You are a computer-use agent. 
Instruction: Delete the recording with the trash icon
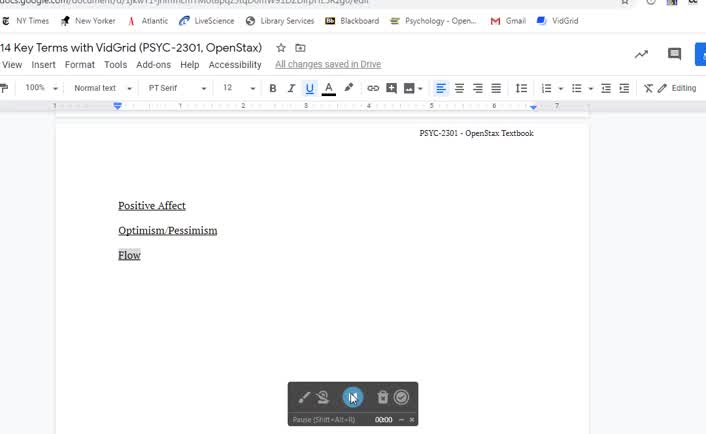point(382,397)
